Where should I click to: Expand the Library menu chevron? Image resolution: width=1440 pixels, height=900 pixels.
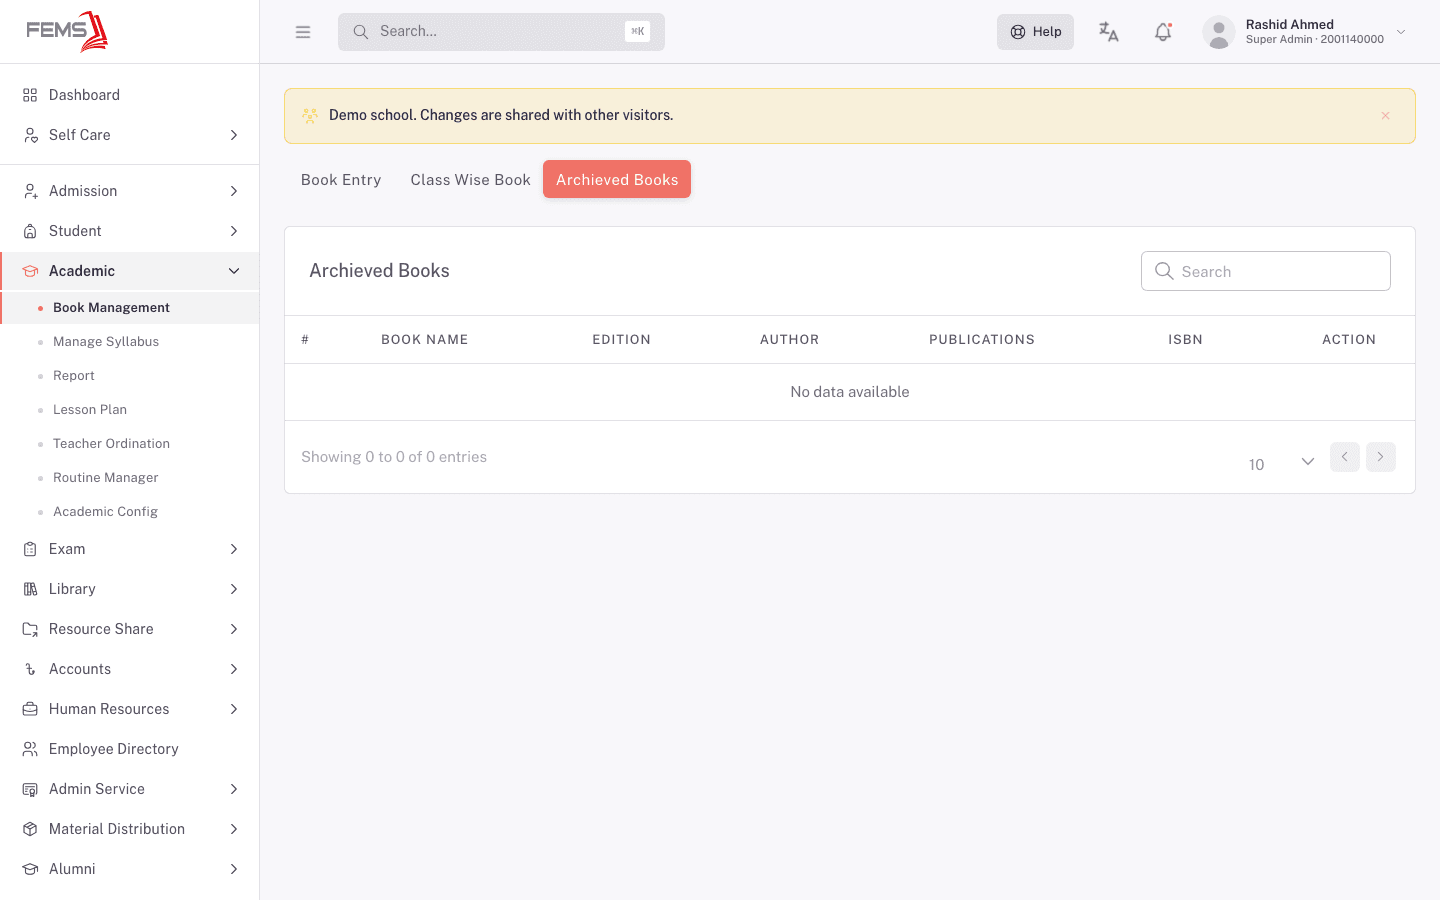234,589
